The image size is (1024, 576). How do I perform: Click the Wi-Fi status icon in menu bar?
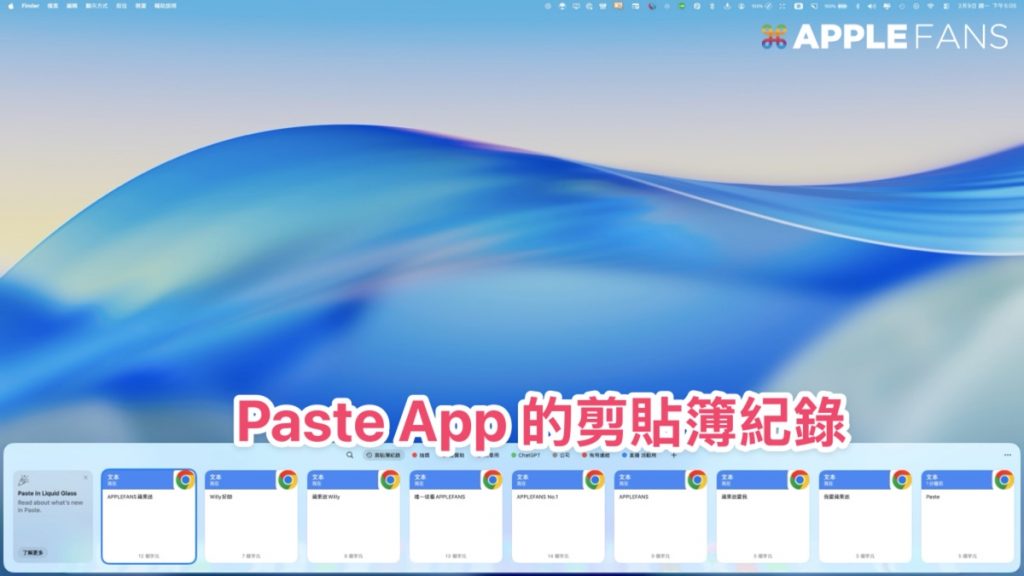931,6
